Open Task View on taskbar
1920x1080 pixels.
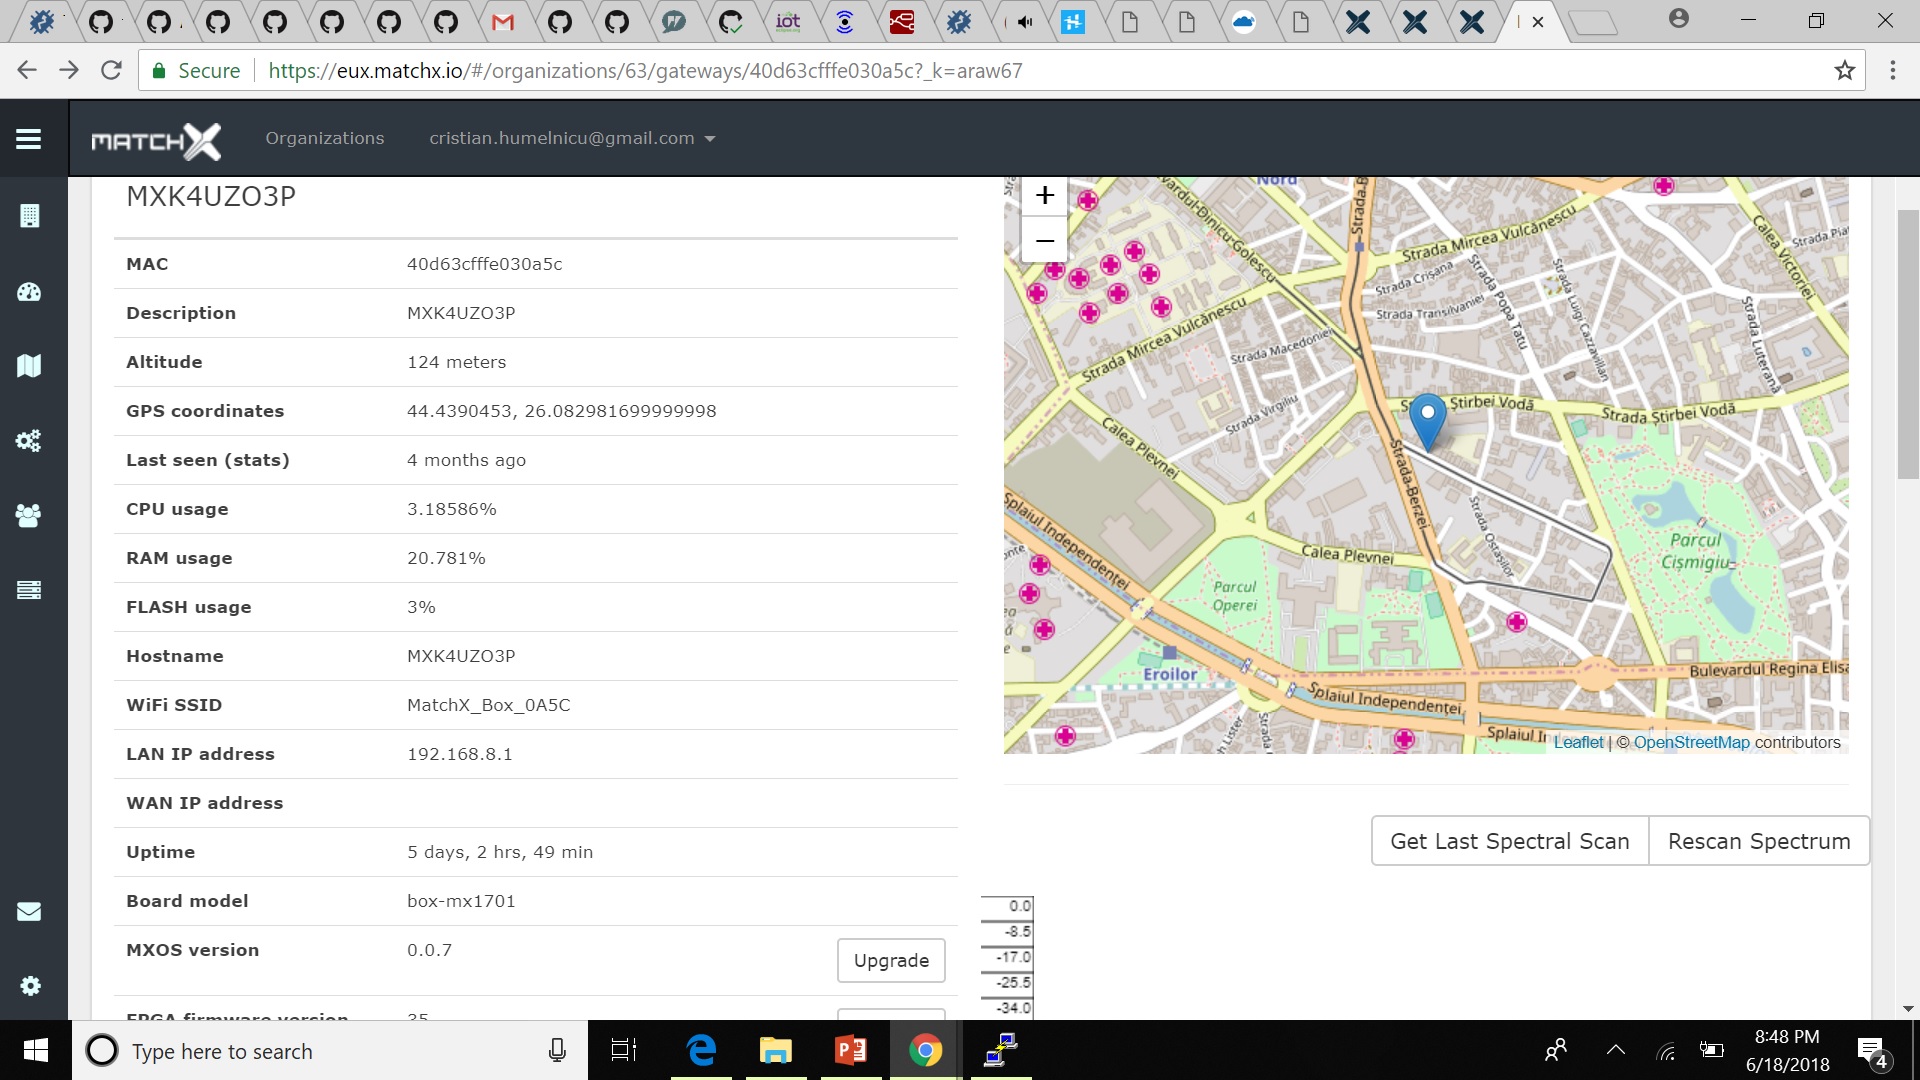click(x=624, y=1050)
